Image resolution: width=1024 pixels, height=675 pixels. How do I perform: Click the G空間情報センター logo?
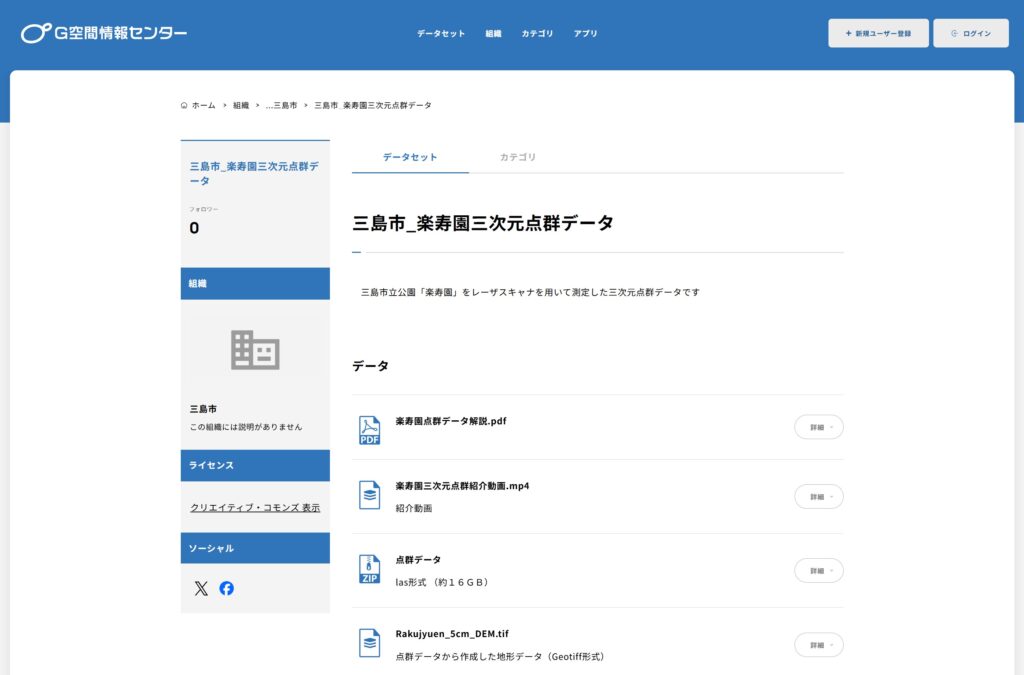click(104, 33)
